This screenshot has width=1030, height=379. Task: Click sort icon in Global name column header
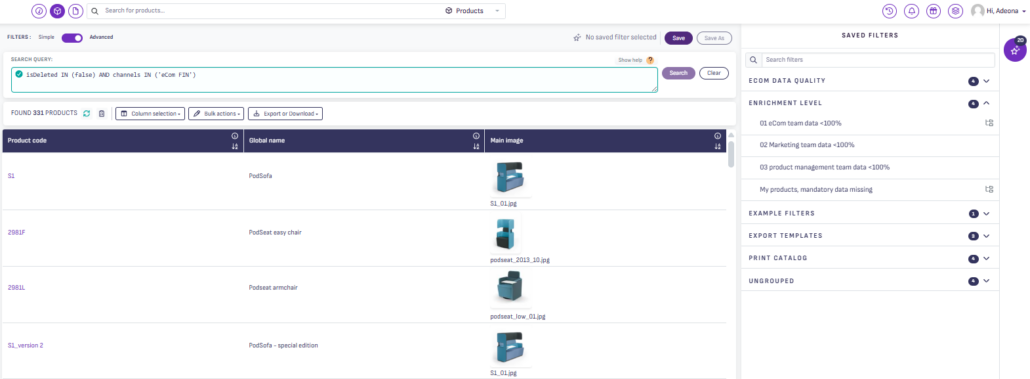(476, 146)
